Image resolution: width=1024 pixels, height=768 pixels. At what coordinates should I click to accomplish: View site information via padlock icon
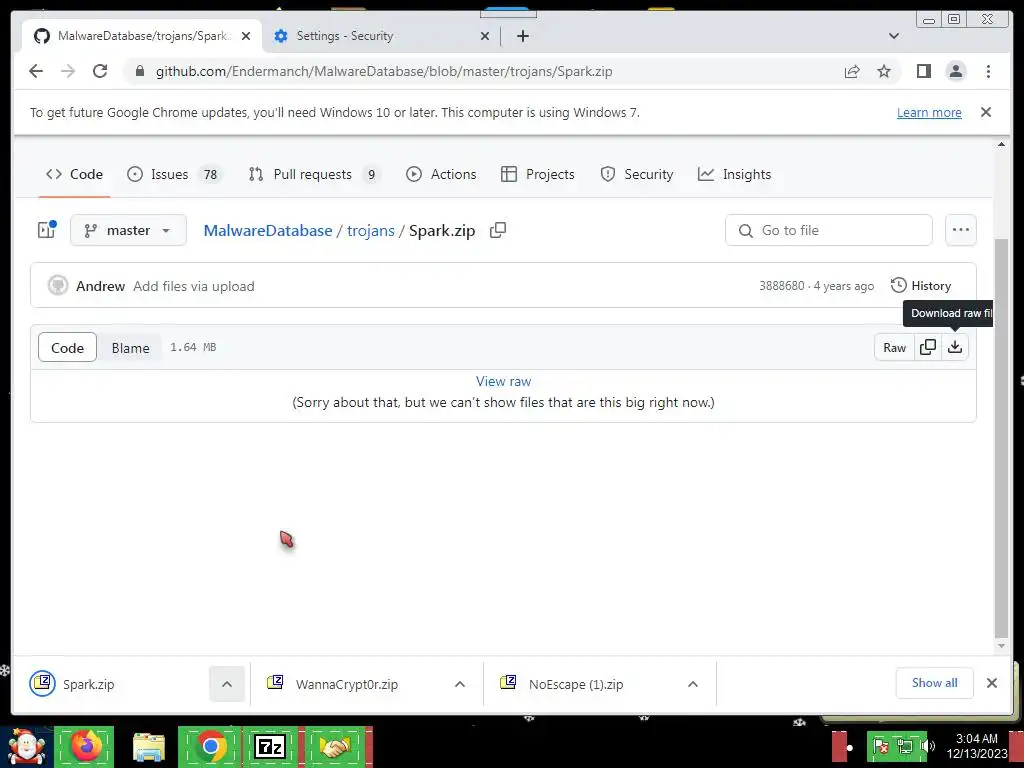pos(139,71)
